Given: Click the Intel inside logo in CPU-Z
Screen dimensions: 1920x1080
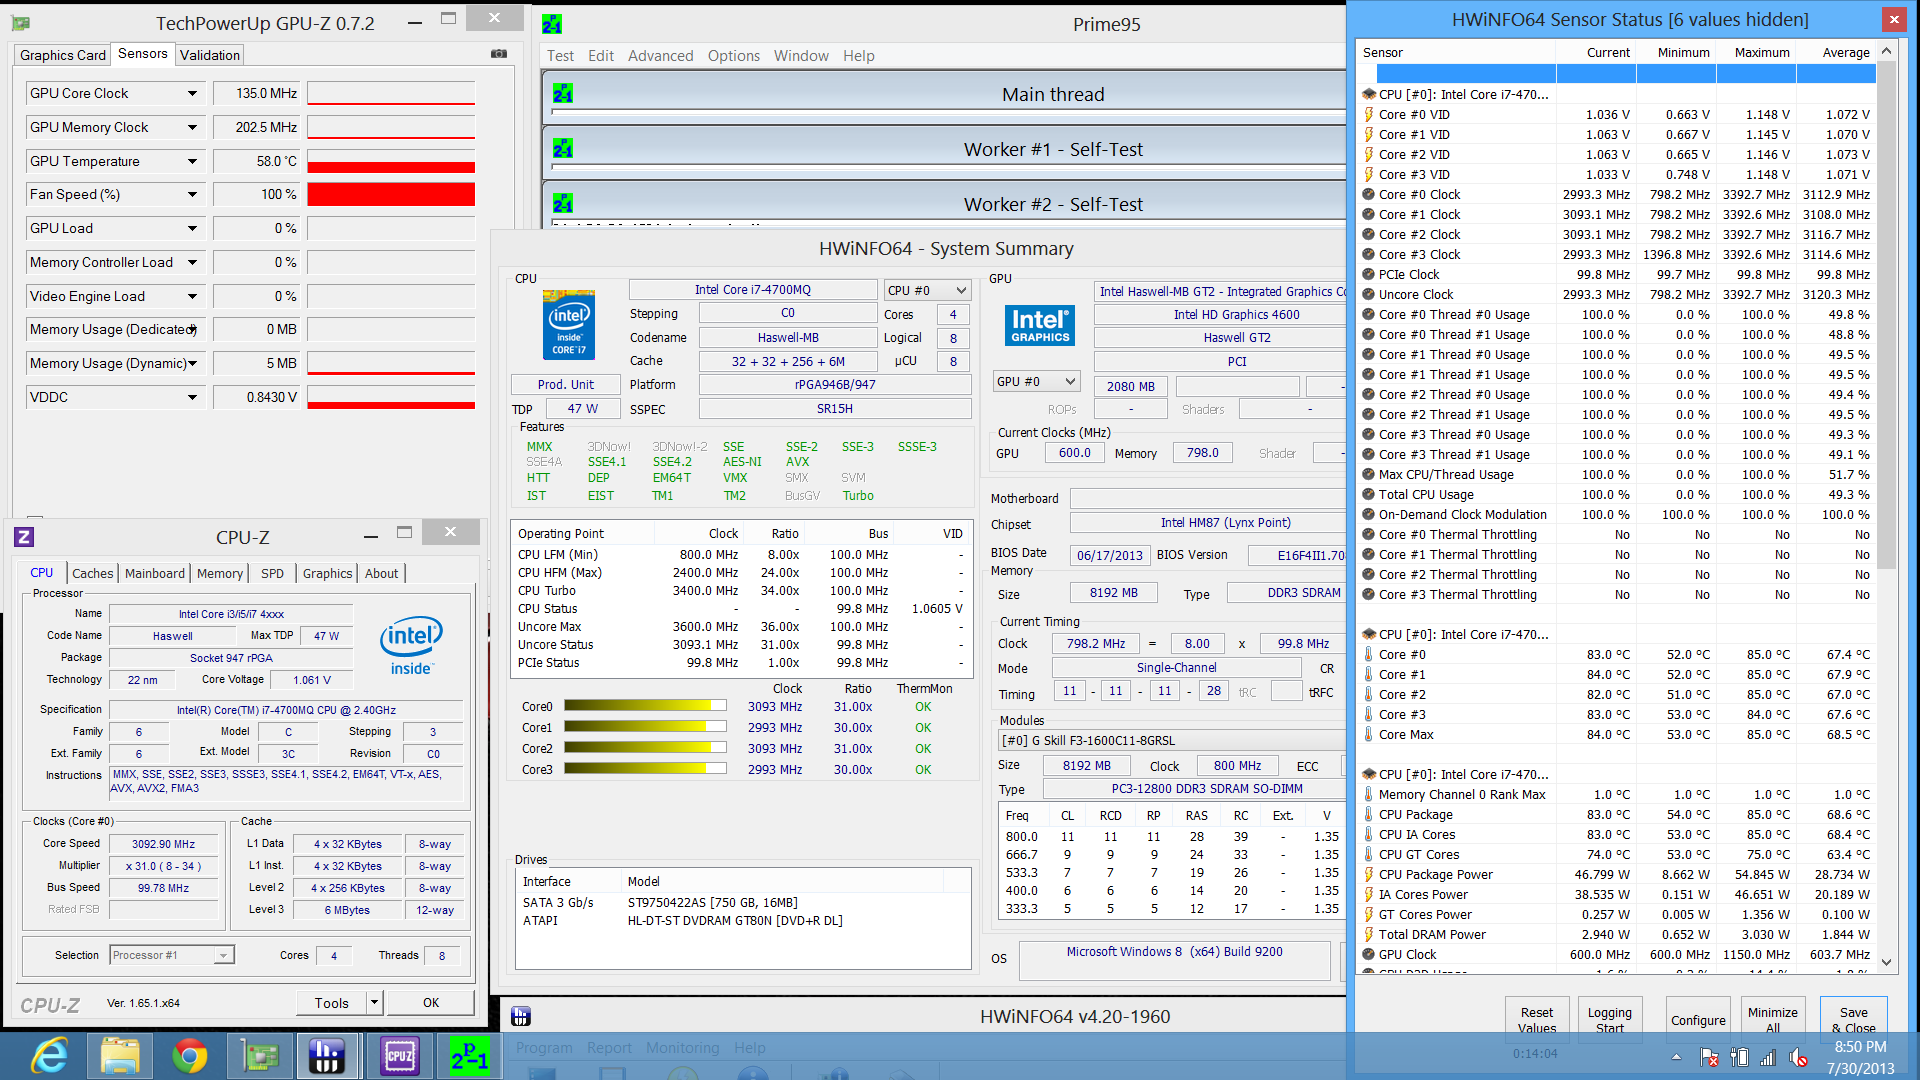Looking at the screenshot, I should [x=411, y=646].
